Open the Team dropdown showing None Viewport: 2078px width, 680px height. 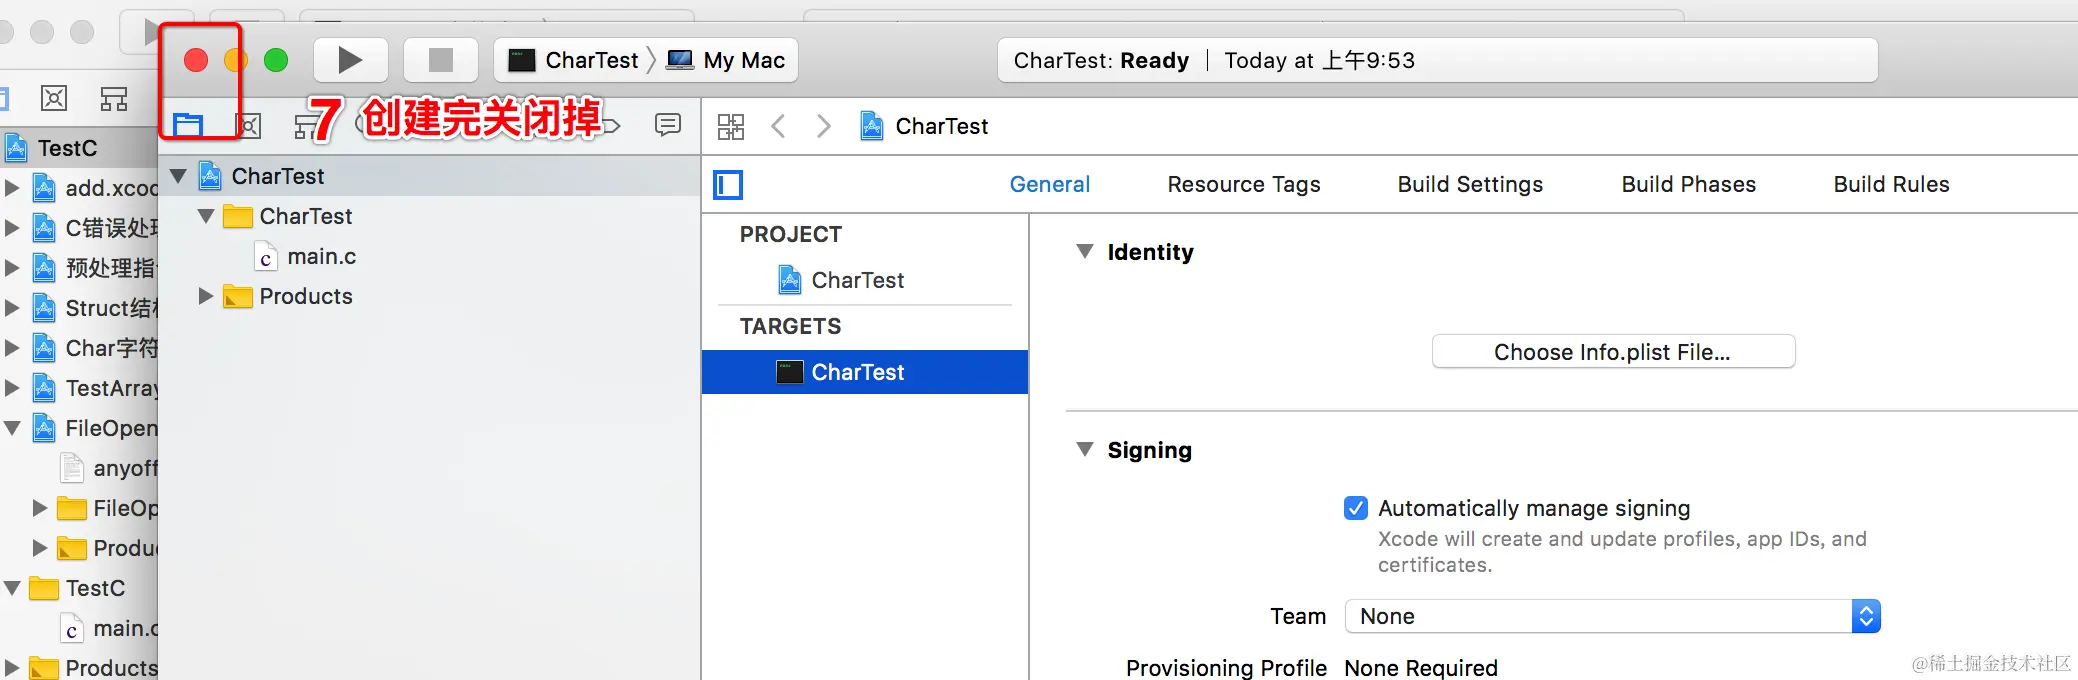(1613, 616)
